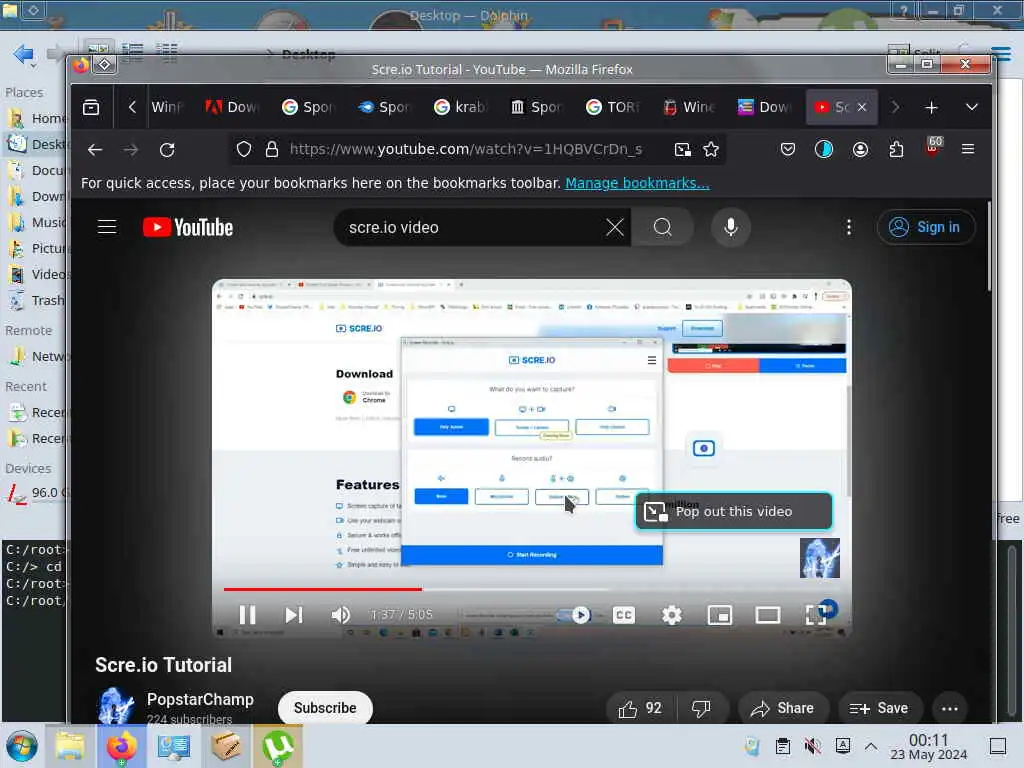The height and width of the screenshot is (768, 1024).
Task: Open file manager from the taskbar
Action: [70, 746]
